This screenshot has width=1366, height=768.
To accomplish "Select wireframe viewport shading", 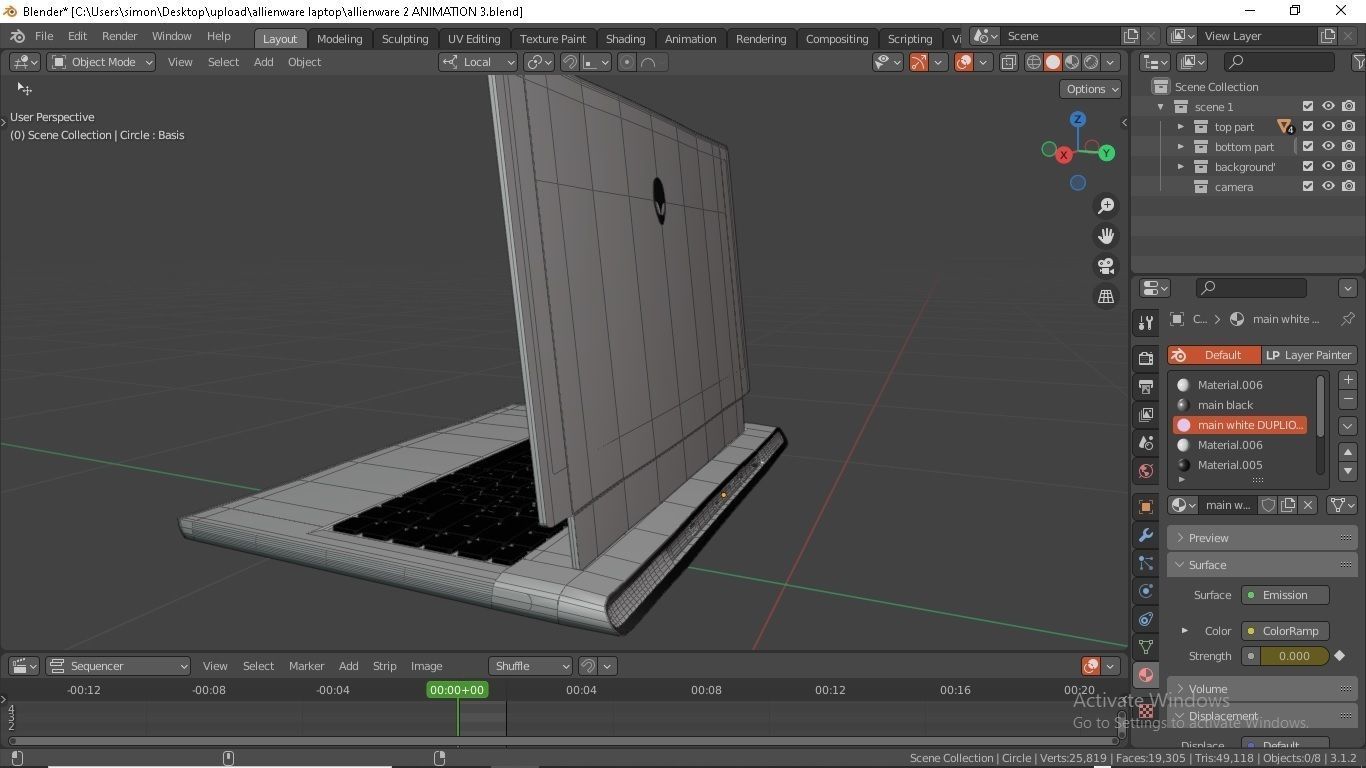I will 1034,62.
